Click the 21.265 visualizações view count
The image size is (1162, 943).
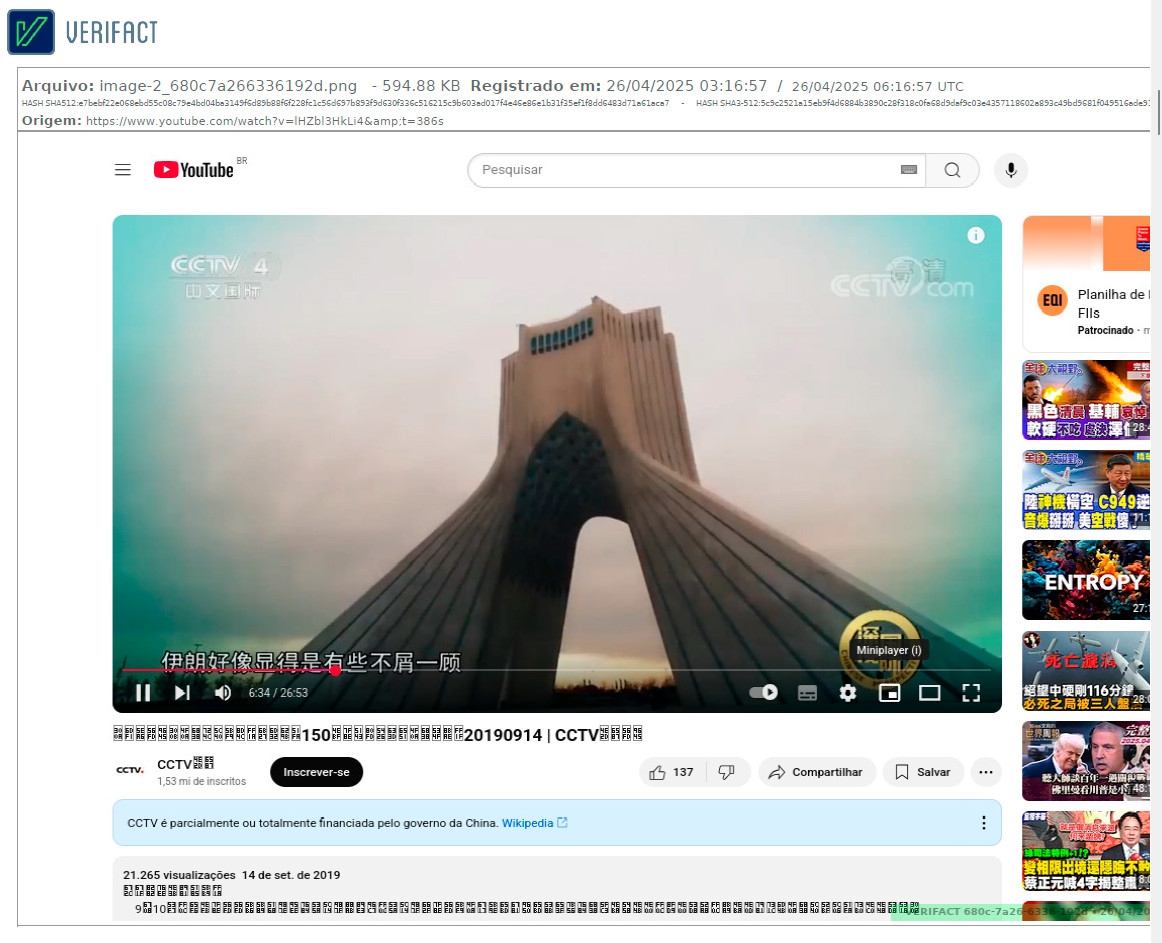tap(179, 875)
